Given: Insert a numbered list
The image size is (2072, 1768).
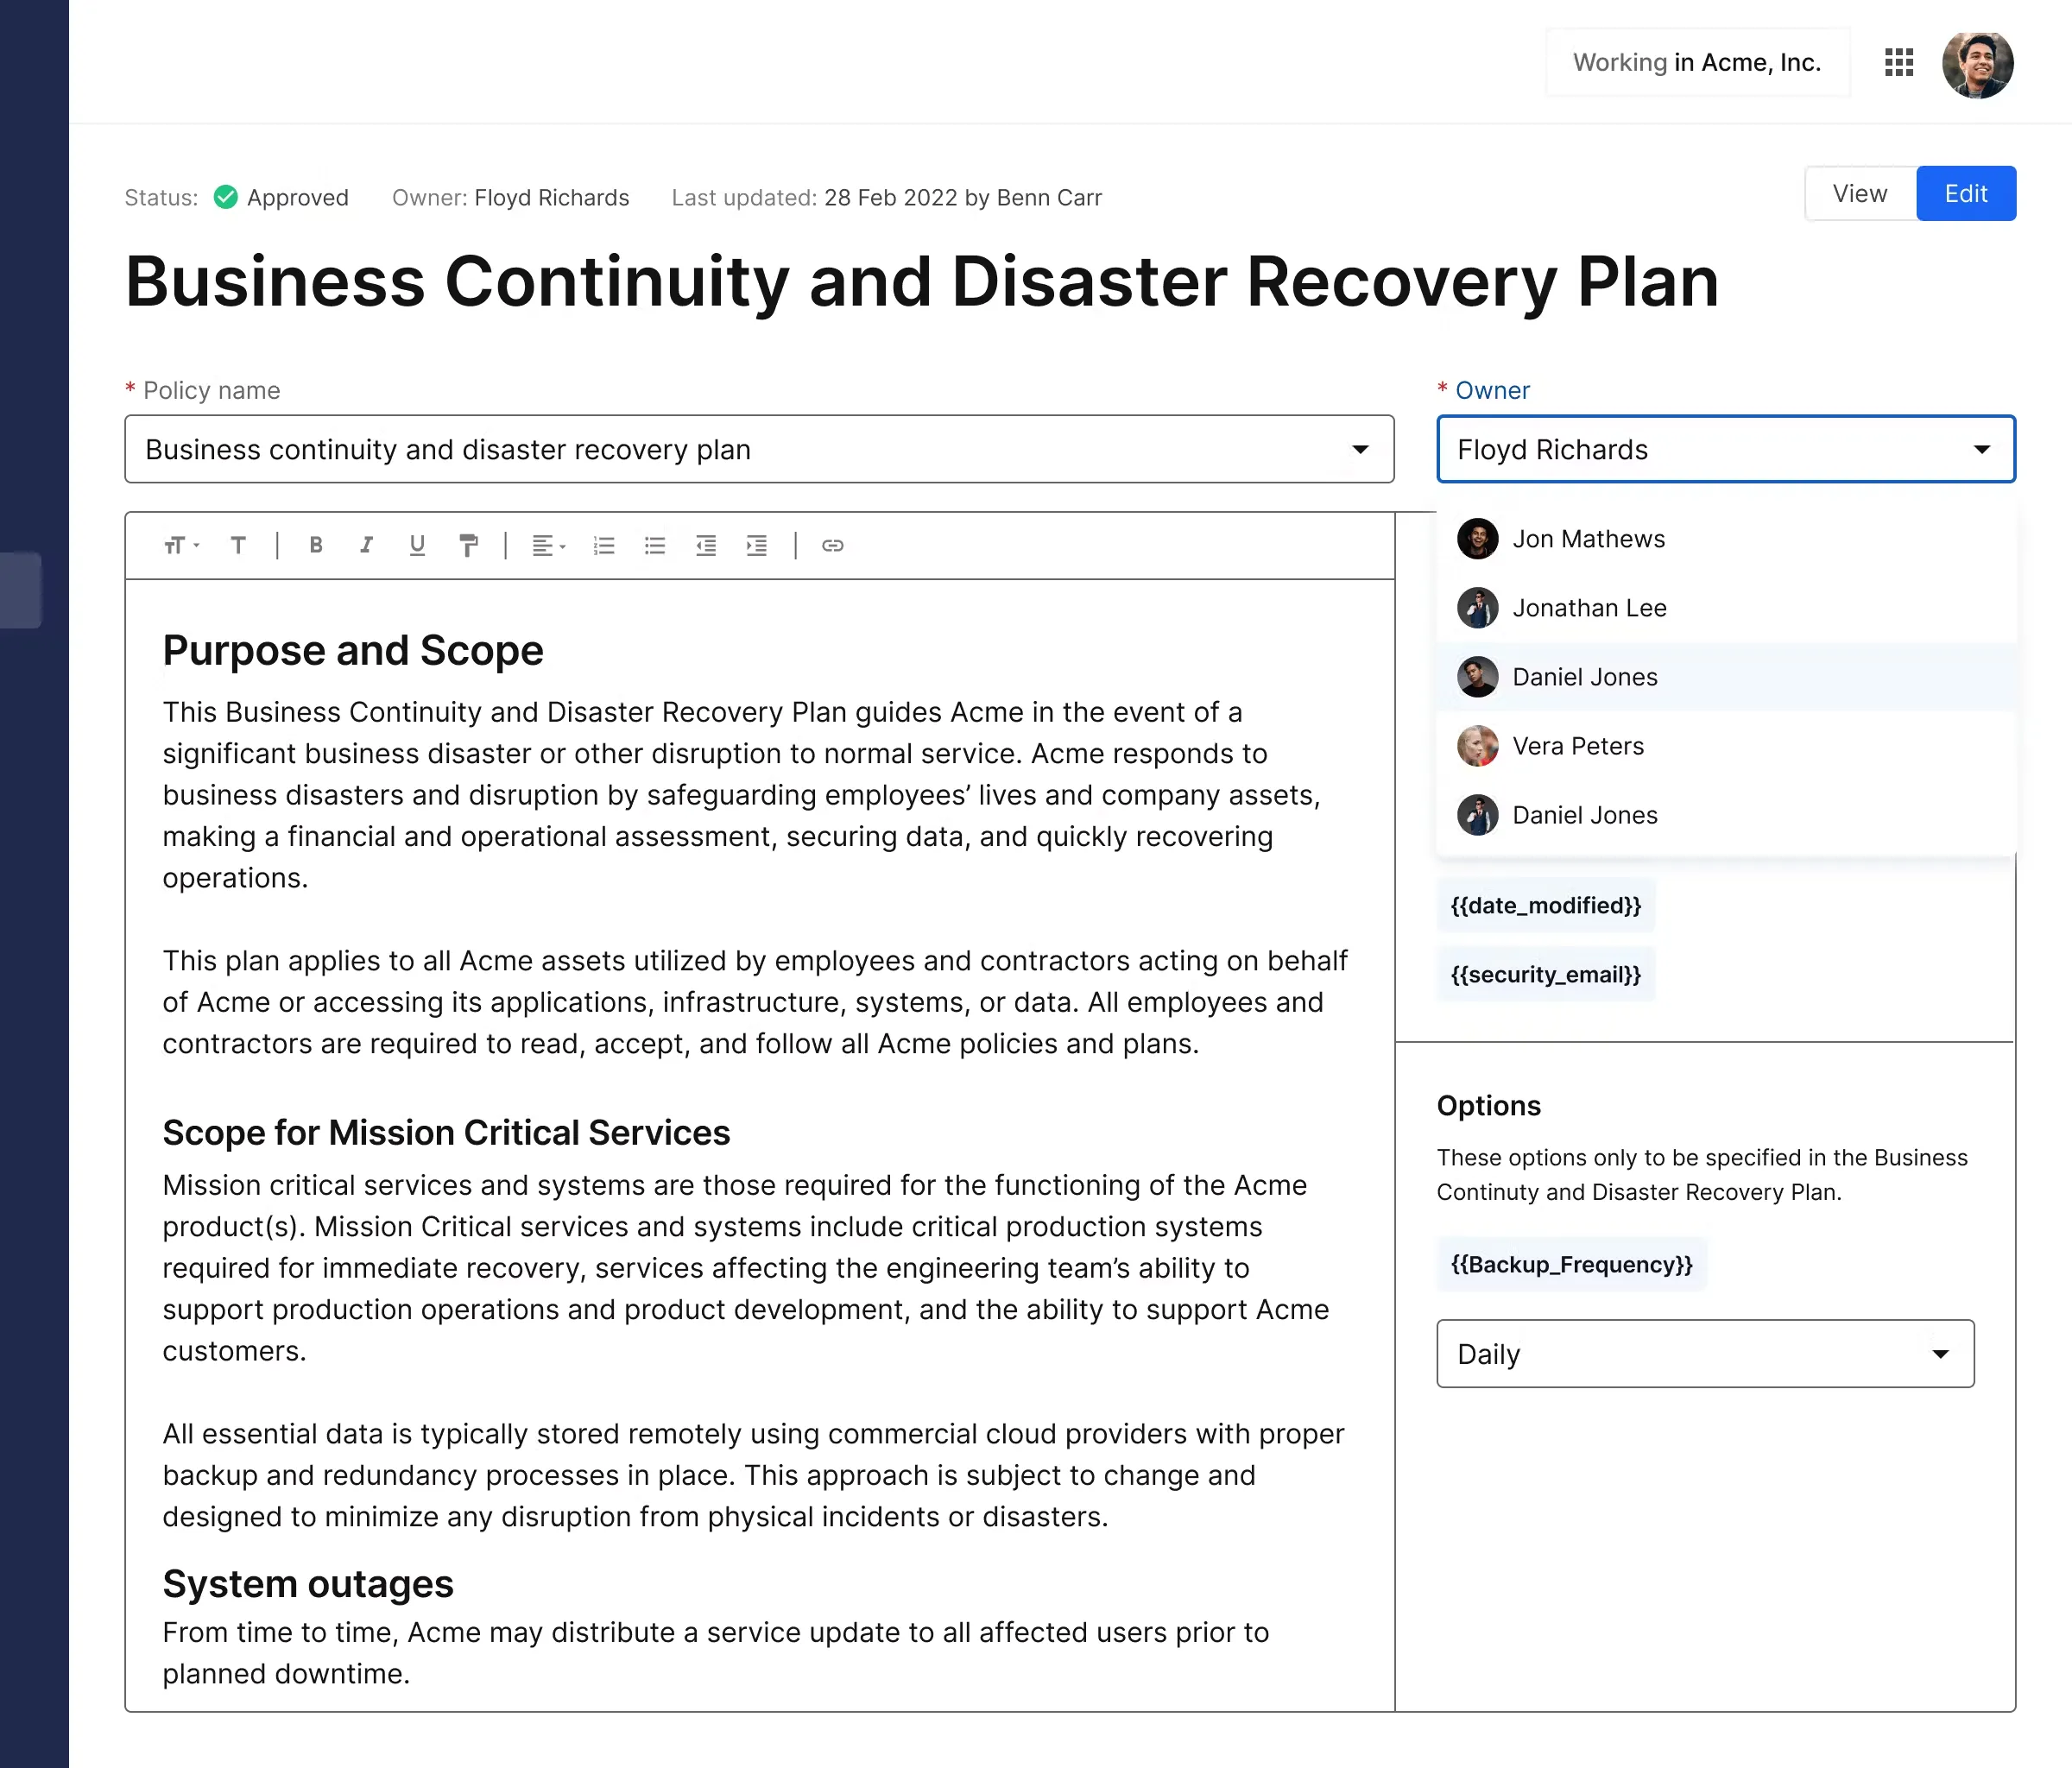Looking at the screenshot, I should point(604,545).
